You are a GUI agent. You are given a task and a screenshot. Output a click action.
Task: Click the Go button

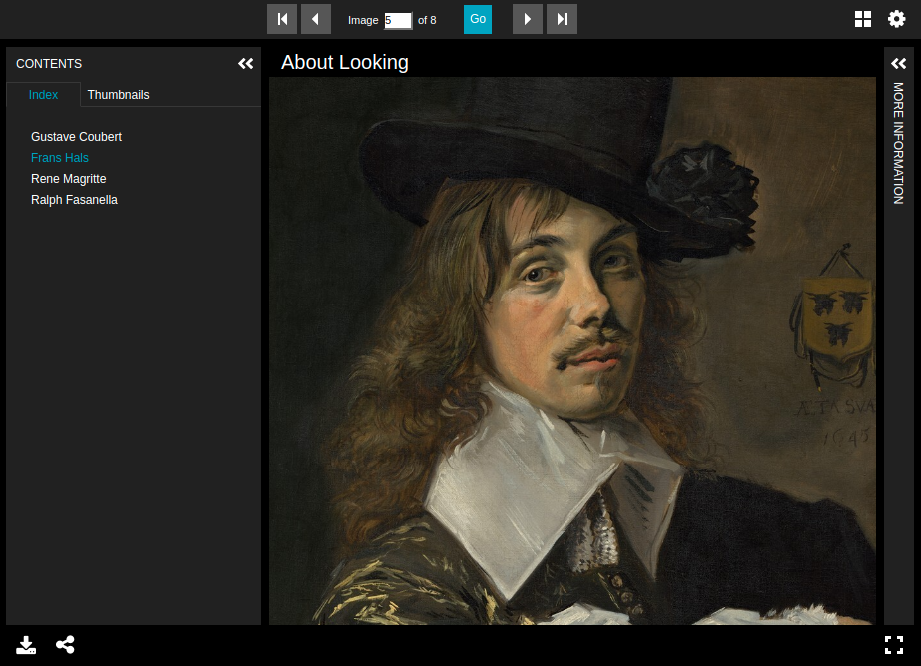[478, 19]
